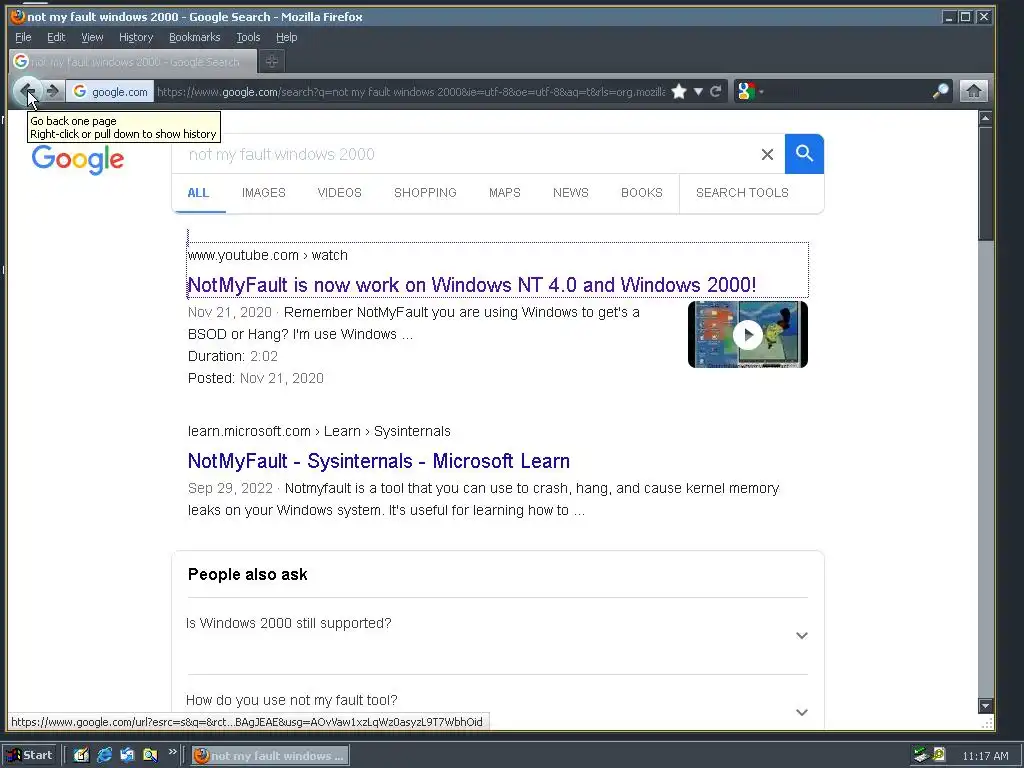Click the google.com site identity badge

click(x=110, y=91)
